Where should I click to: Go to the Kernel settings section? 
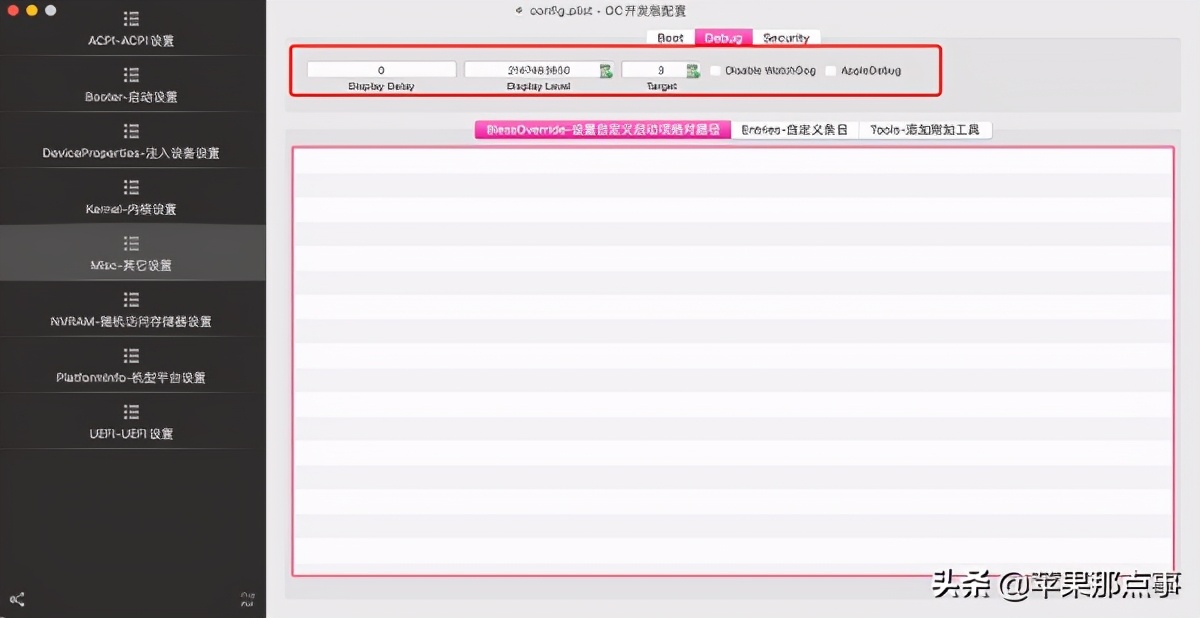131,198
